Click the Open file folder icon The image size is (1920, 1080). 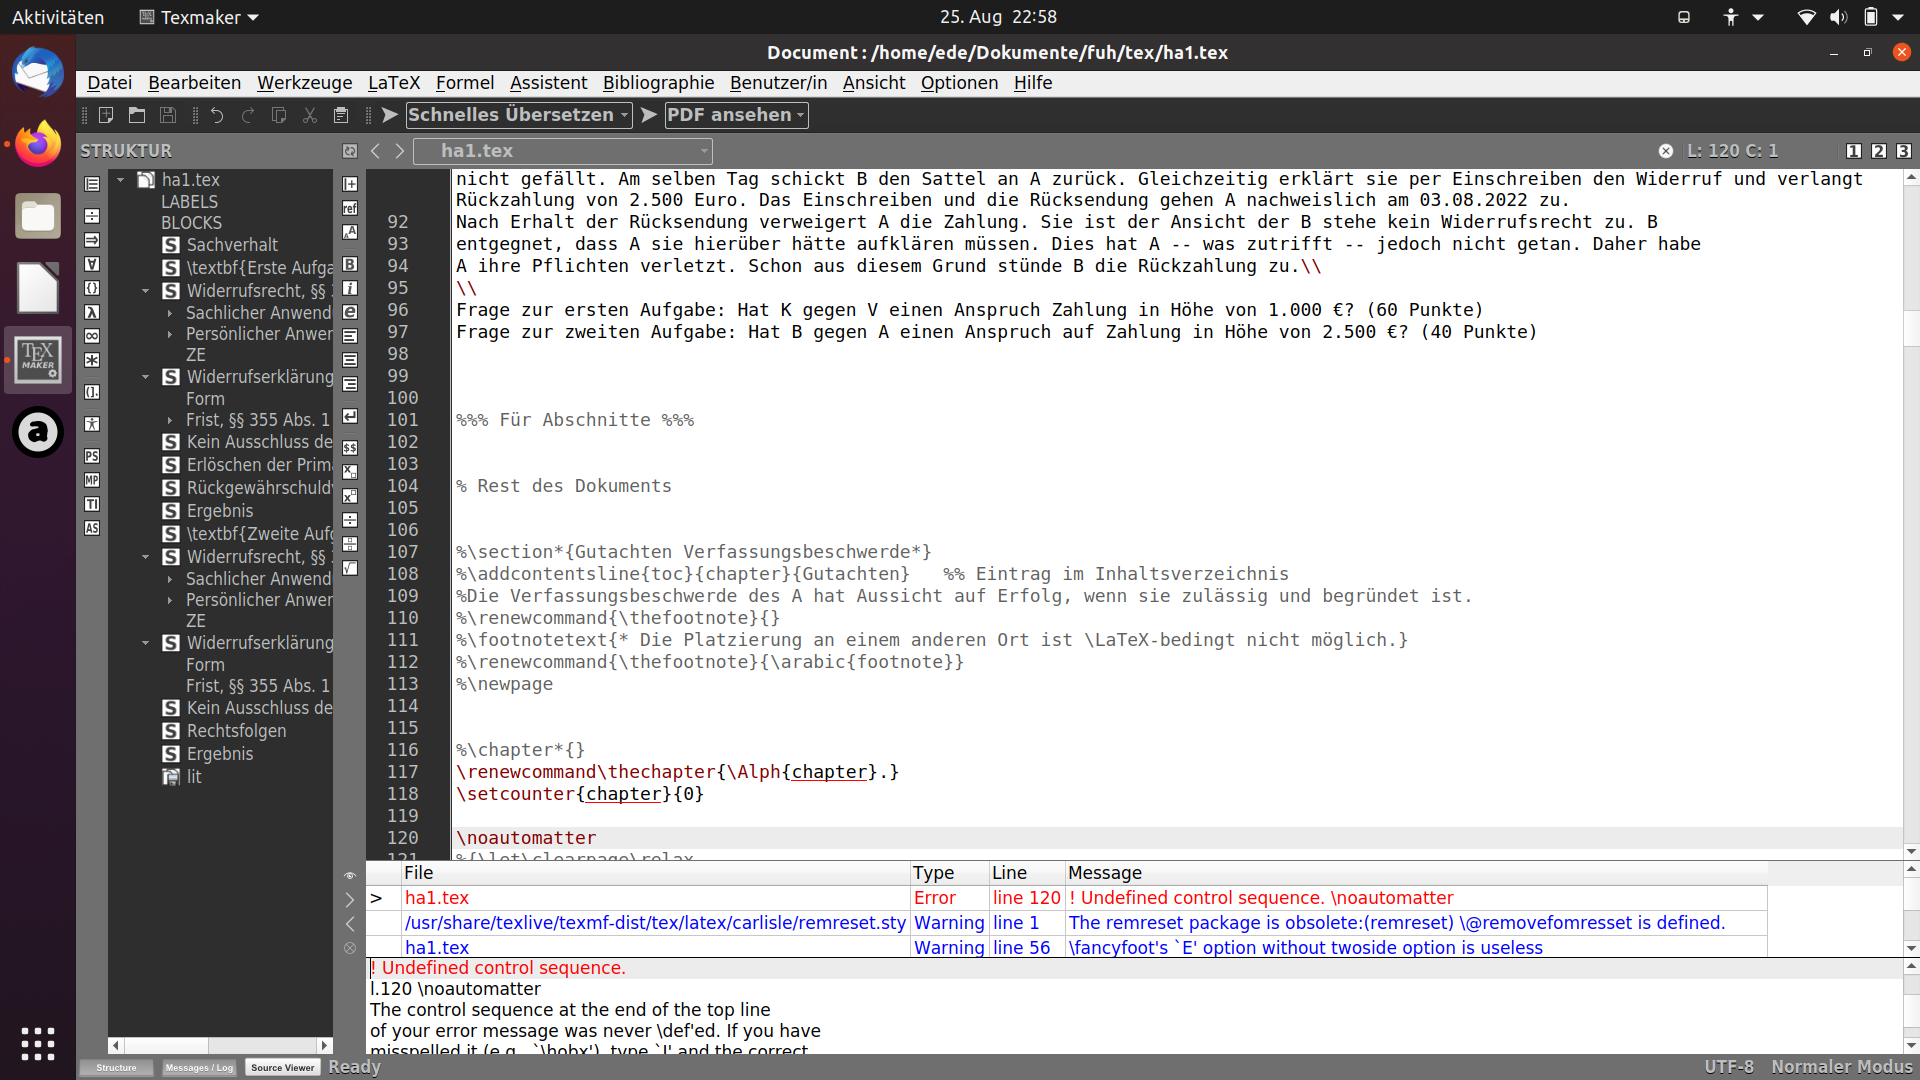coord(137,115)
